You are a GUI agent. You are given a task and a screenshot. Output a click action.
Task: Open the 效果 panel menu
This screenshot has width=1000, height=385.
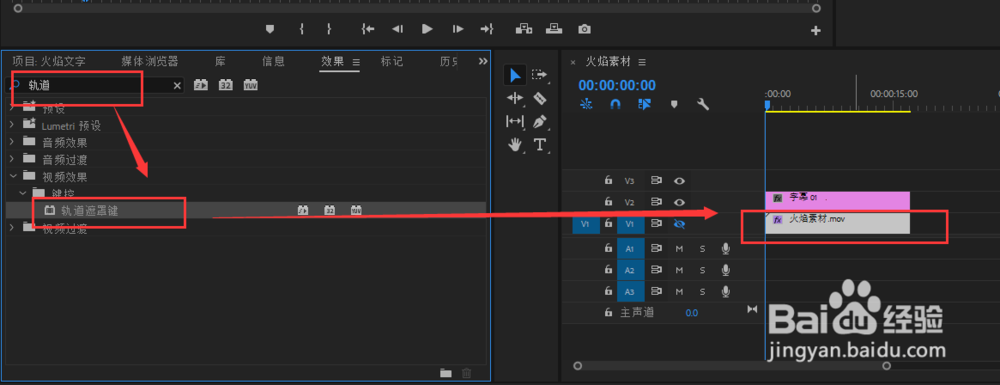point(357,62)
